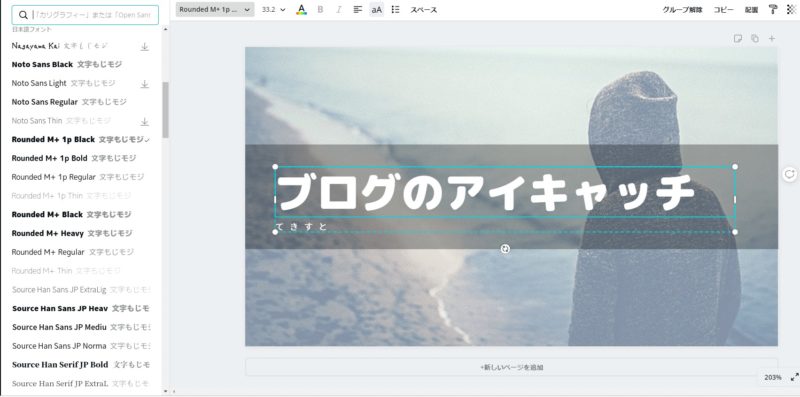The width and height of the screenshot is (800, 397).
Task: Select Source Han Serif JP ExtraLight font
Action: pos(81,383)
